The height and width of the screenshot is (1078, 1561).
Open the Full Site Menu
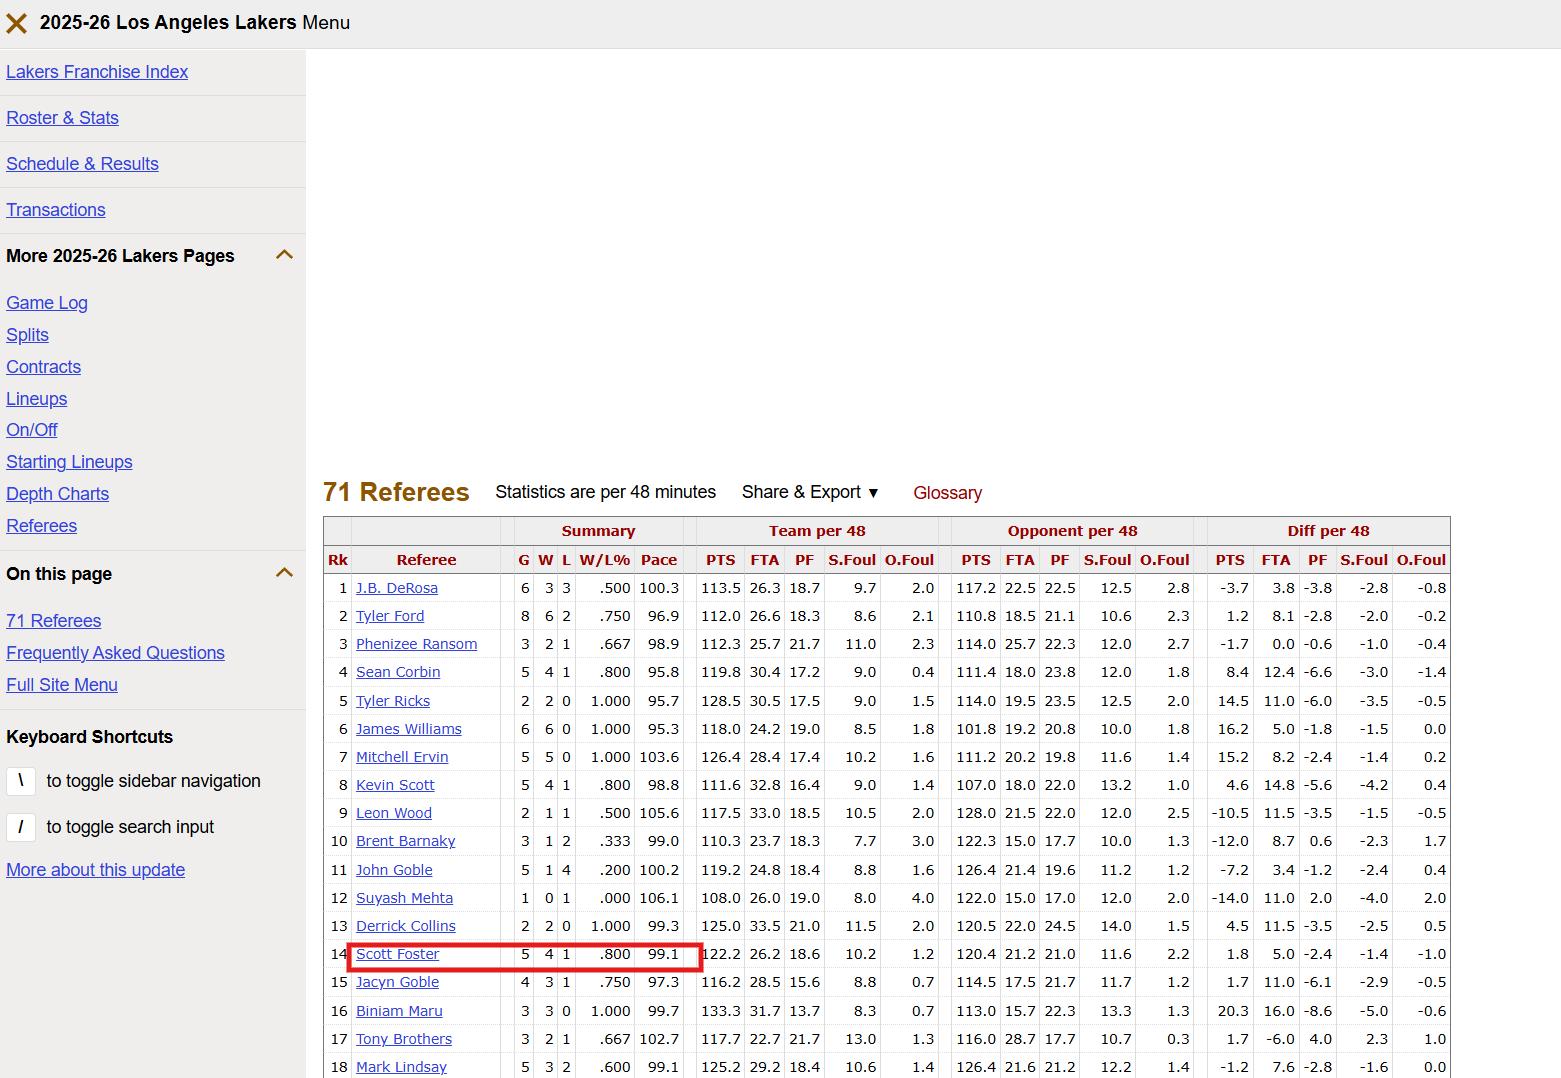coord(62,685)
